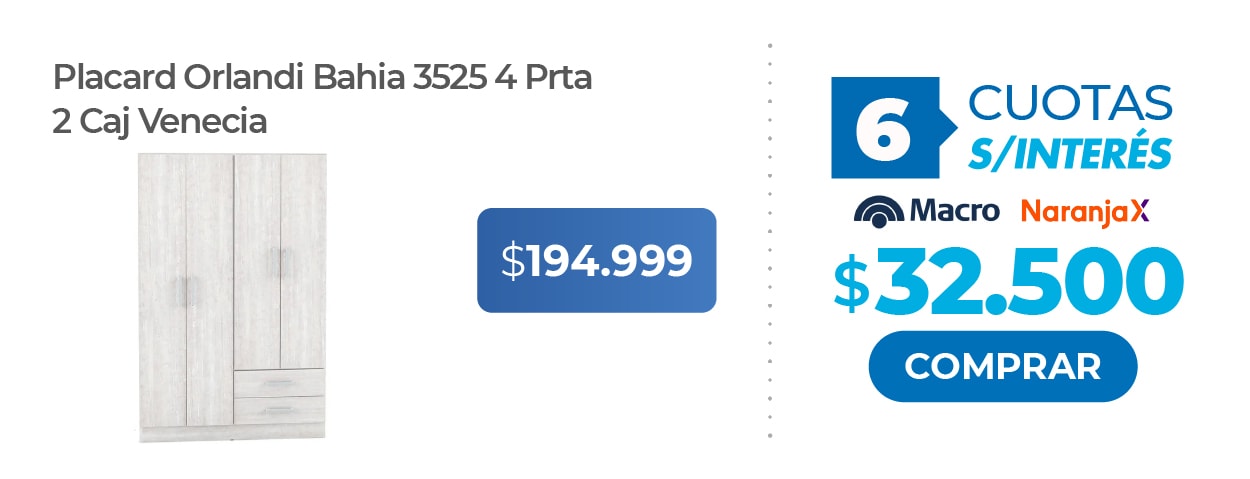
Task: Click the Macro bank emblem icon
Action: pyautogui.click(x=880, y=211)
